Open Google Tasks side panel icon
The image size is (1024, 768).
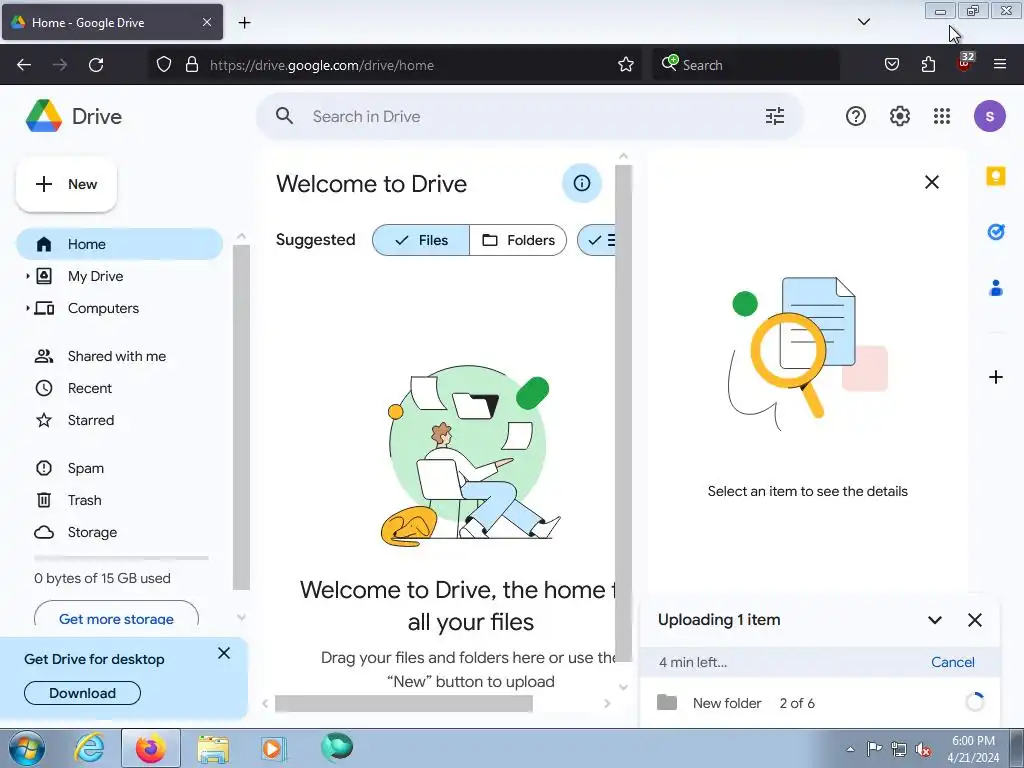point(995,232)
